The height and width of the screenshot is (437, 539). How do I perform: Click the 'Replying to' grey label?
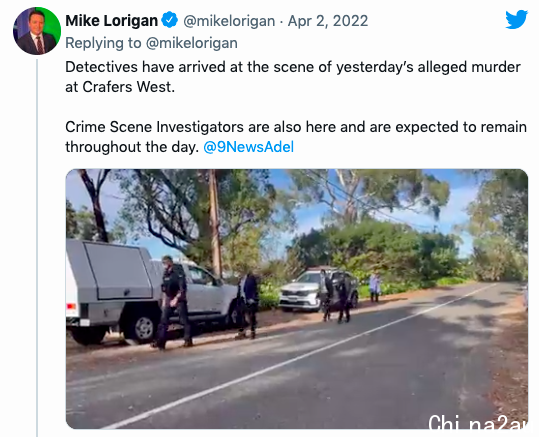103,43
